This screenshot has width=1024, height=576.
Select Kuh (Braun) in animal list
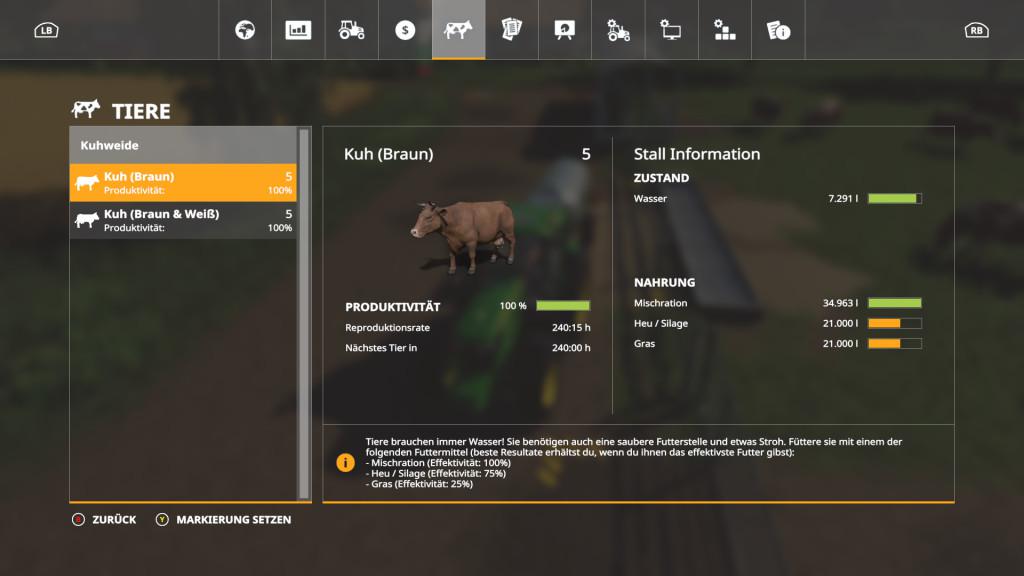183,183
